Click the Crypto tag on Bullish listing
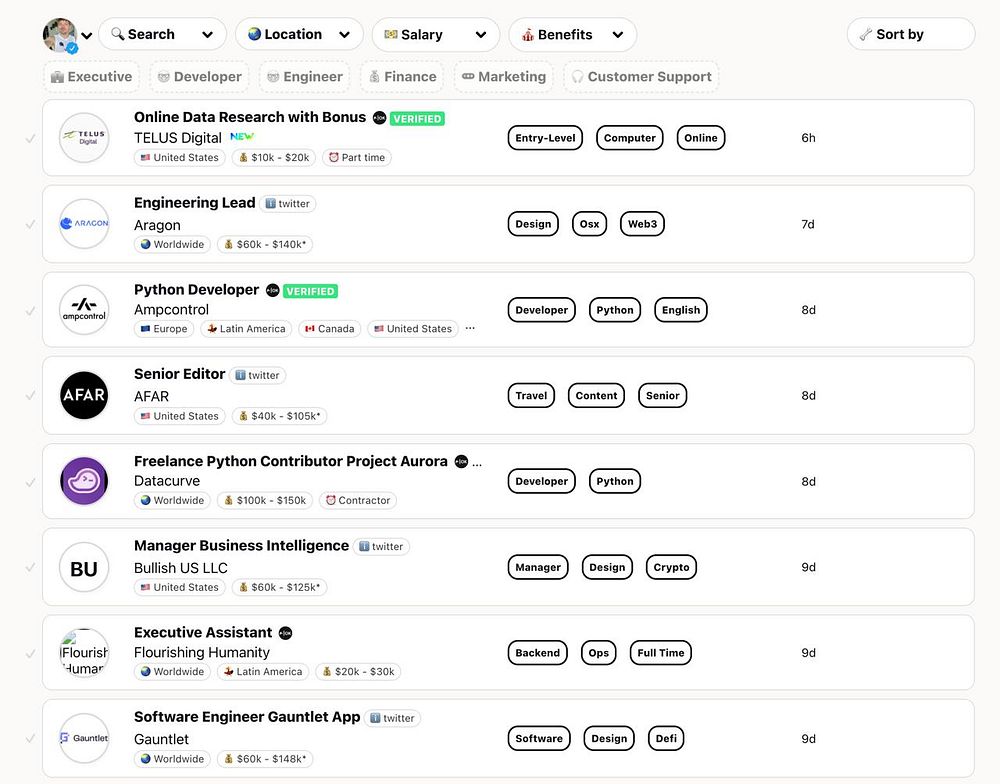Image resolution: width=1000 pixels, height=784 pixels. pyautogui.click(x=671, y=567)
